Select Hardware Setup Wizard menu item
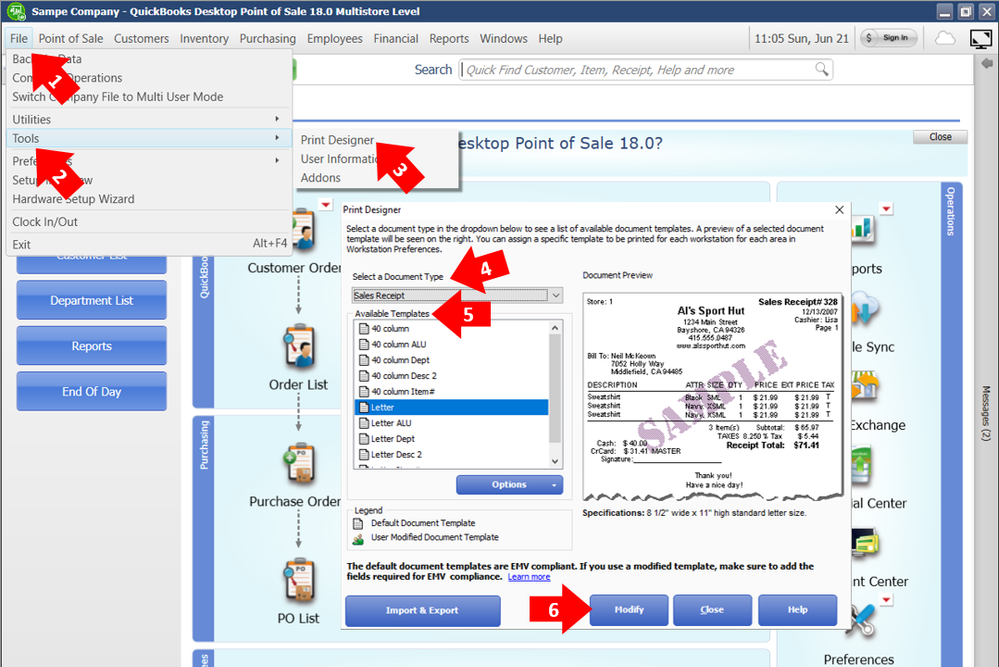Viewport: 999px width, 667px height. [73, 199]
